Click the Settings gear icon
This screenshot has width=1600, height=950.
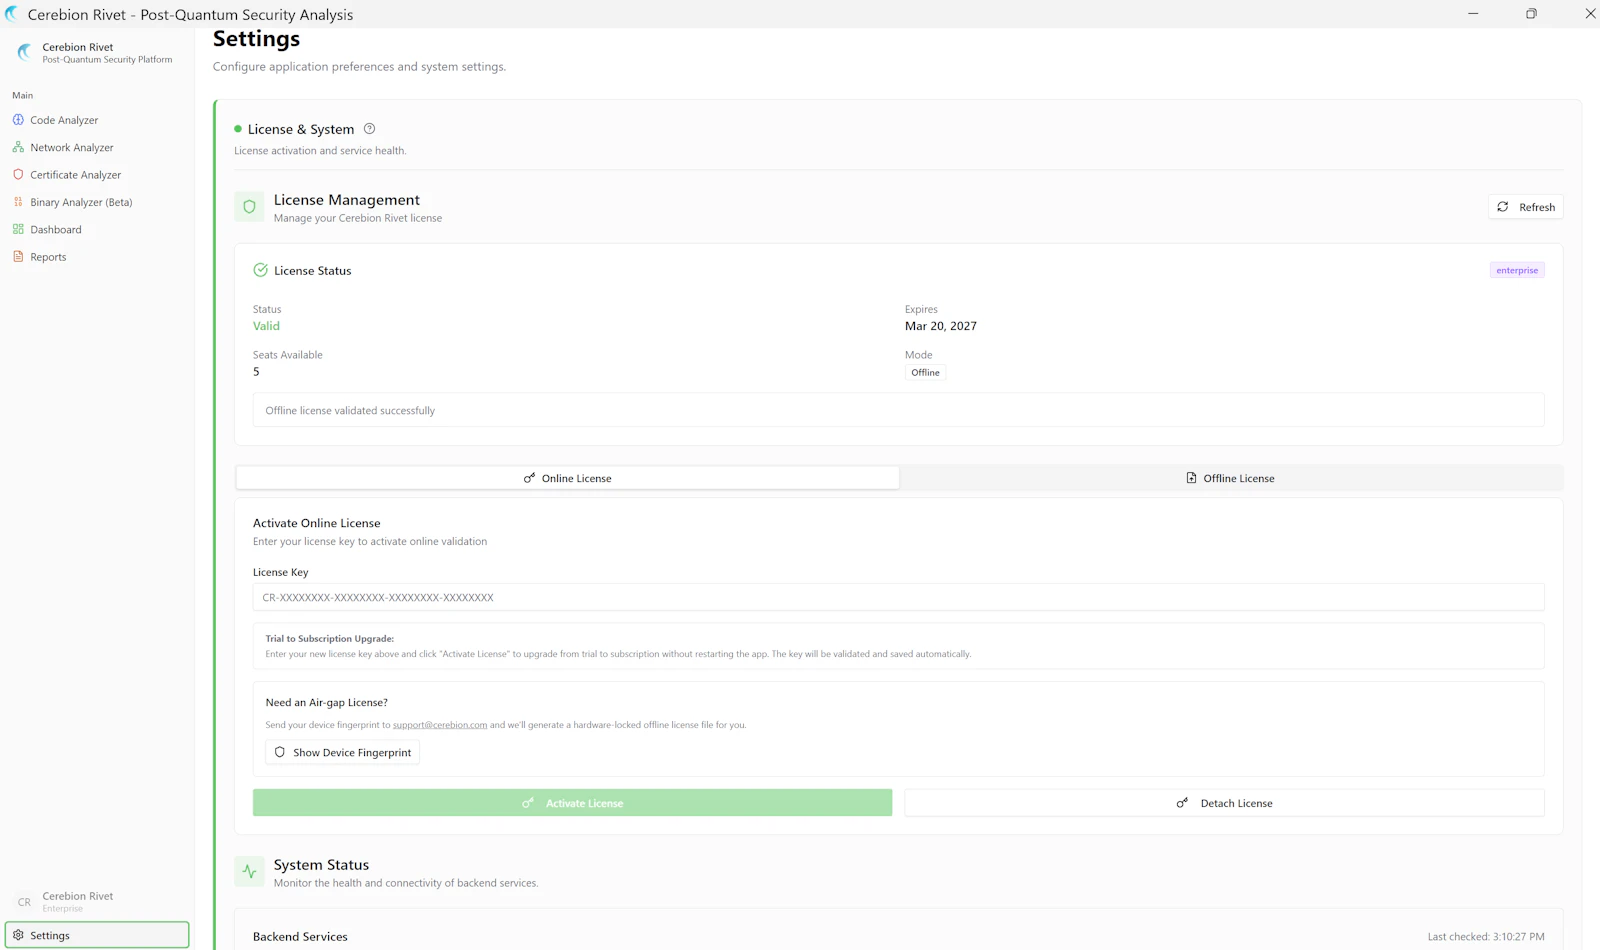point(18,935)
